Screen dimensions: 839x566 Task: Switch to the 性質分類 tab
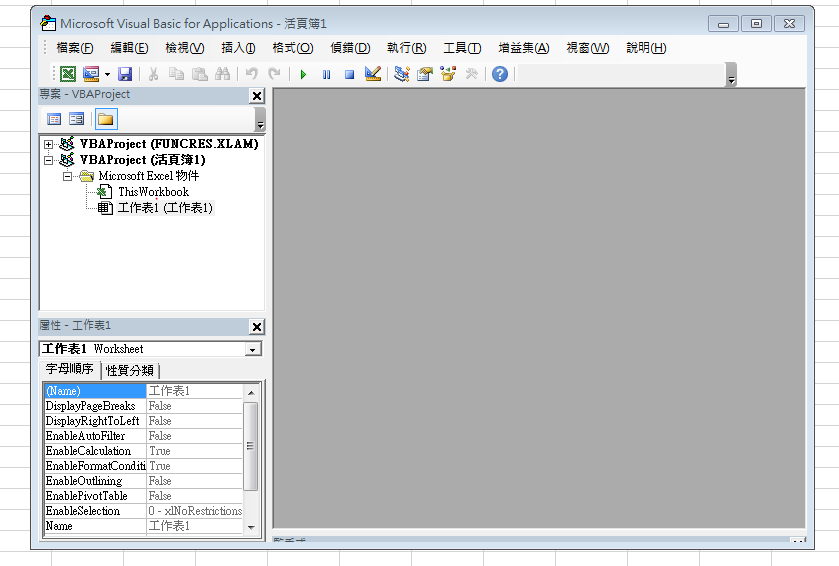(130, 370)
